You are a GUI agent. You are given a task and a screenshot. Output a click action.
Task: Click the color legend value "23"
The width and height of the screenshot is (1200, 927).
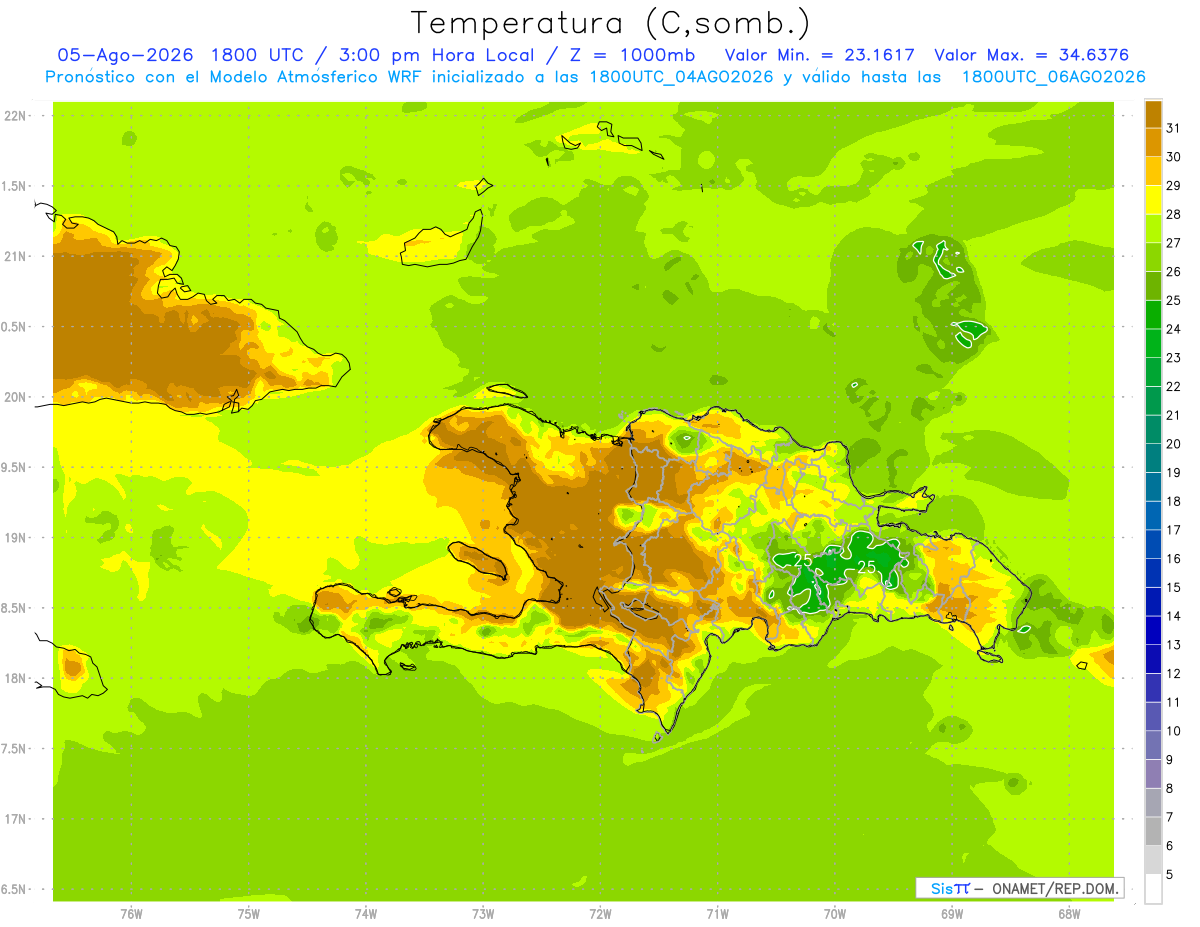pos(1174,357)
